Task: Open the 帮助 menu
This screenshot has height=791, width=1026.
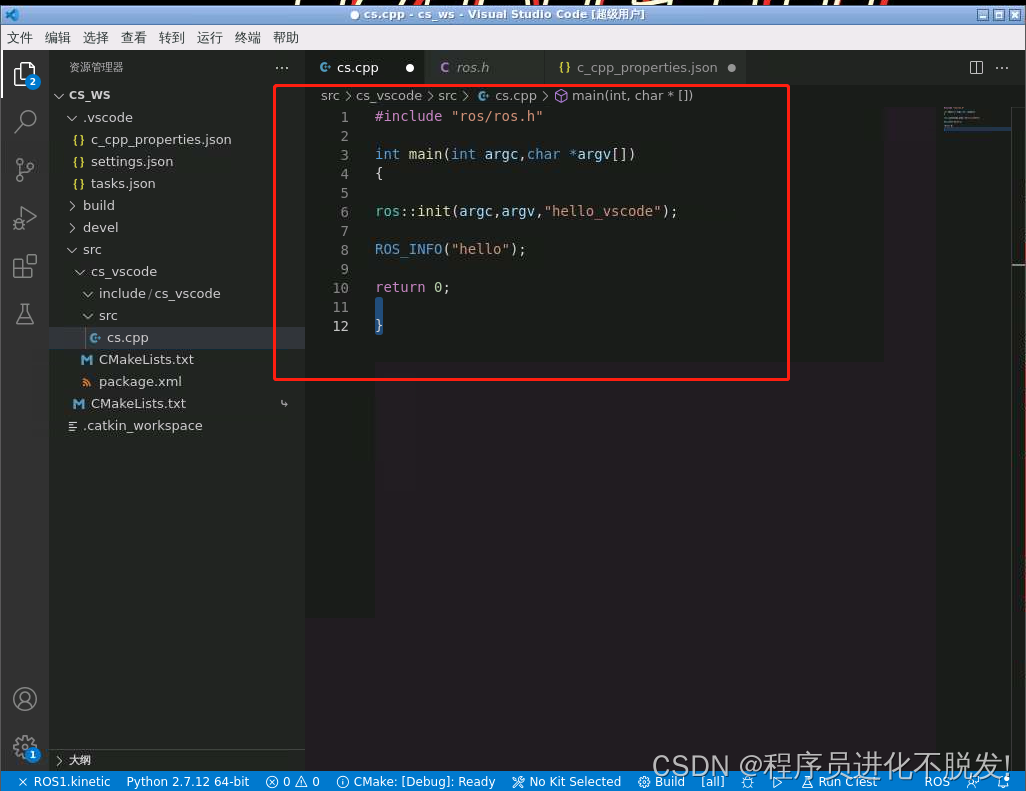Action: 286,38
